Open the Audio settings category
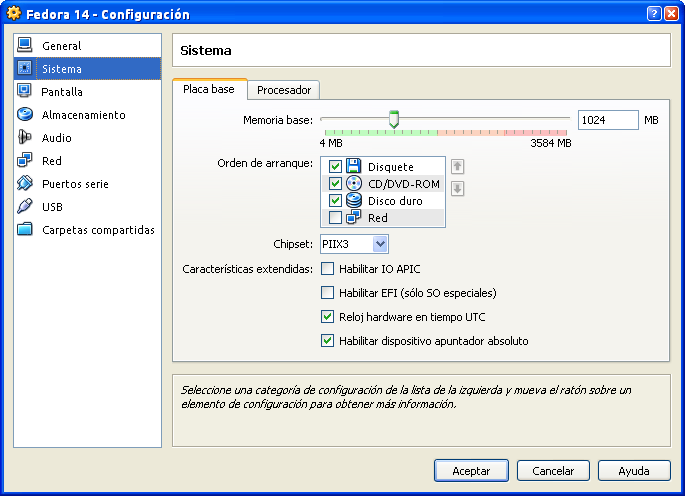Viewport: 685px width, 496px height. click(87, 138)
